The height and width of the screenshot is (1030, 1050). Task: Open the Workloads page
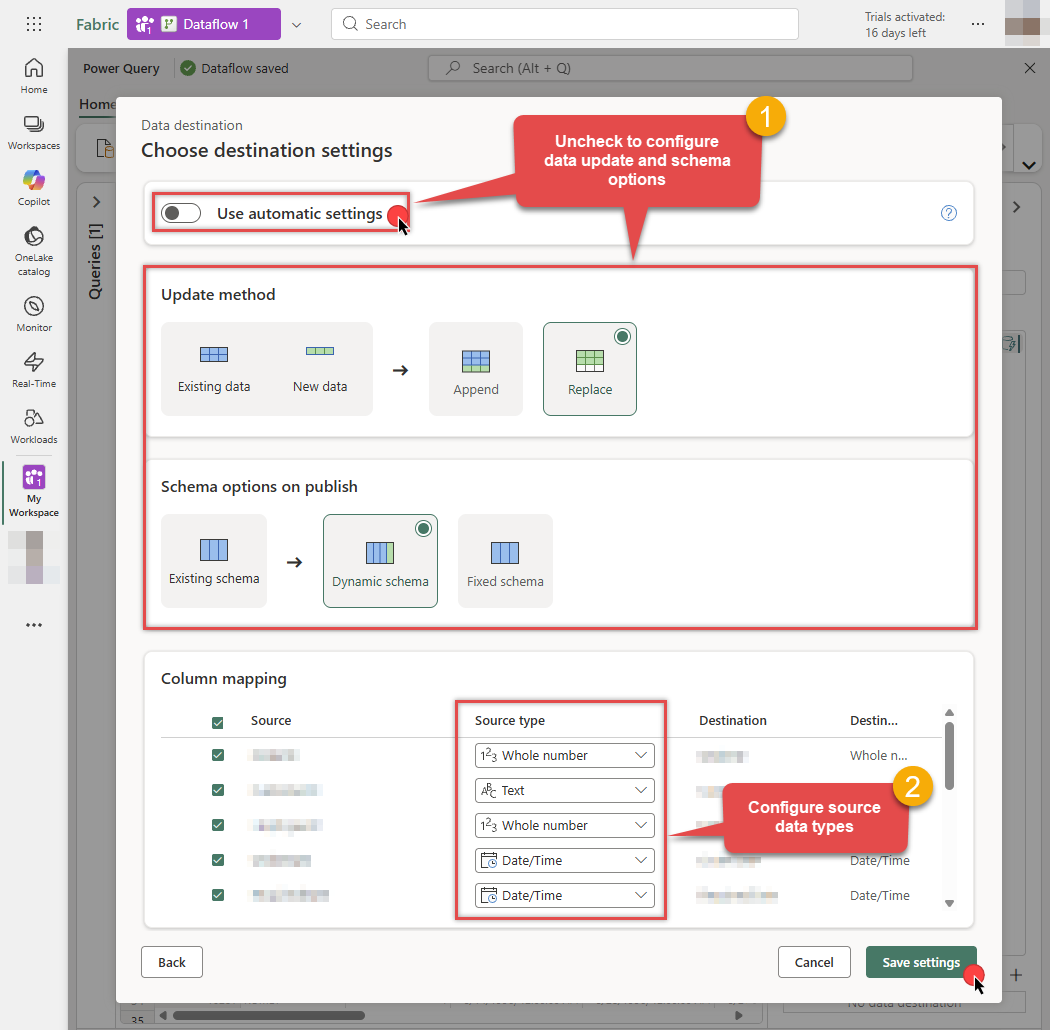pyautogui.click(x=33, y=423)
